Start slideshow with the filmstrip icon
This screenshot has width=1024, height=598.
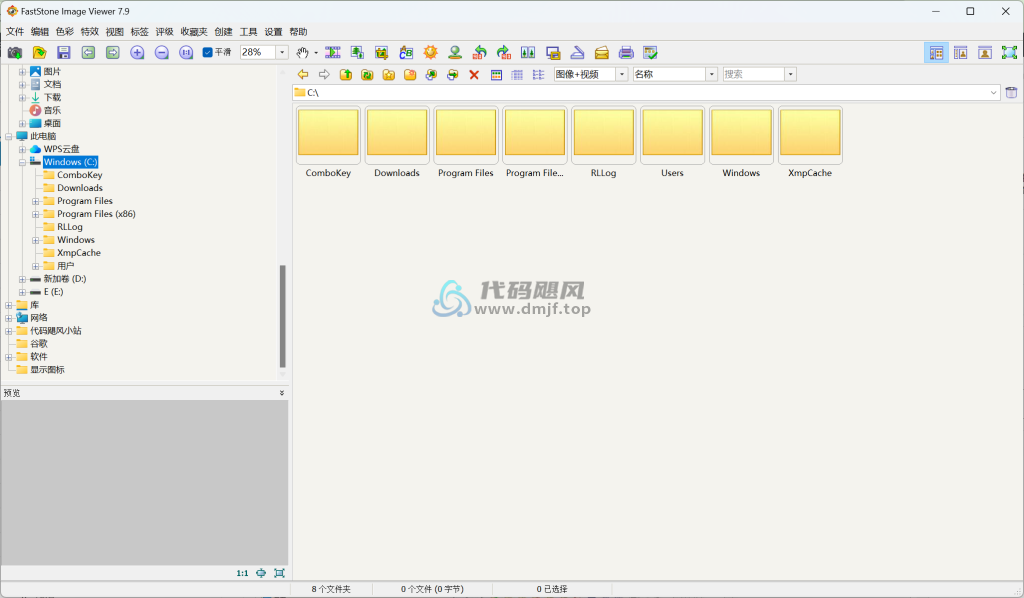pos(332,52)
